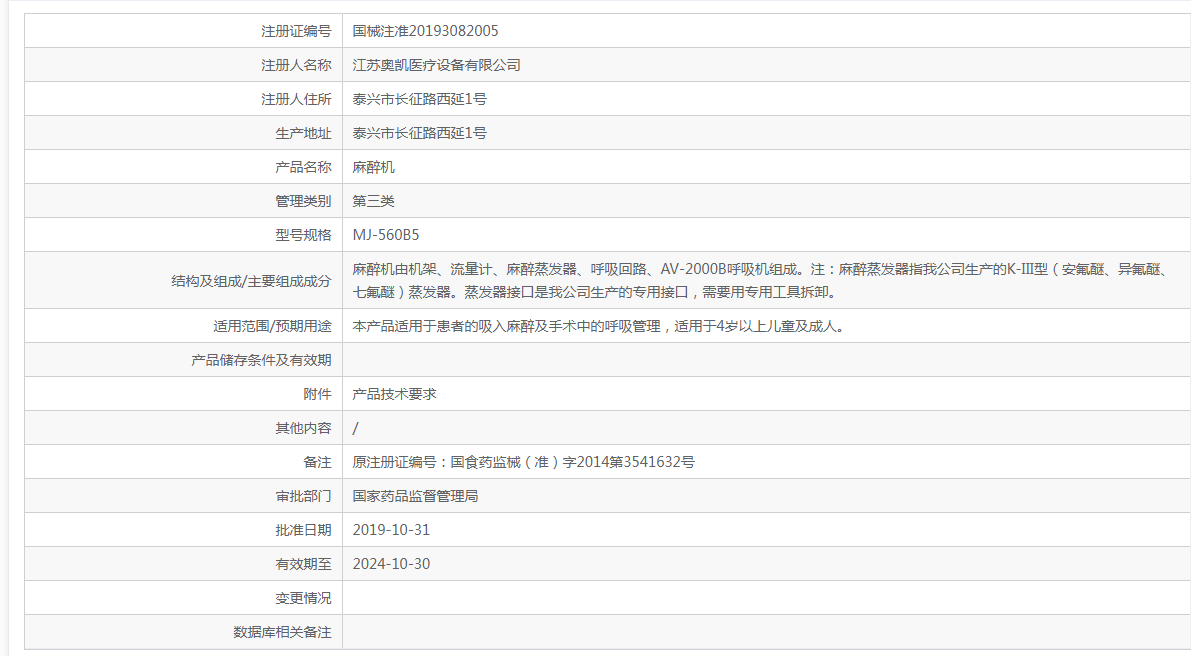
Task: Click the 变更情况 label
Action: [303, 598]
